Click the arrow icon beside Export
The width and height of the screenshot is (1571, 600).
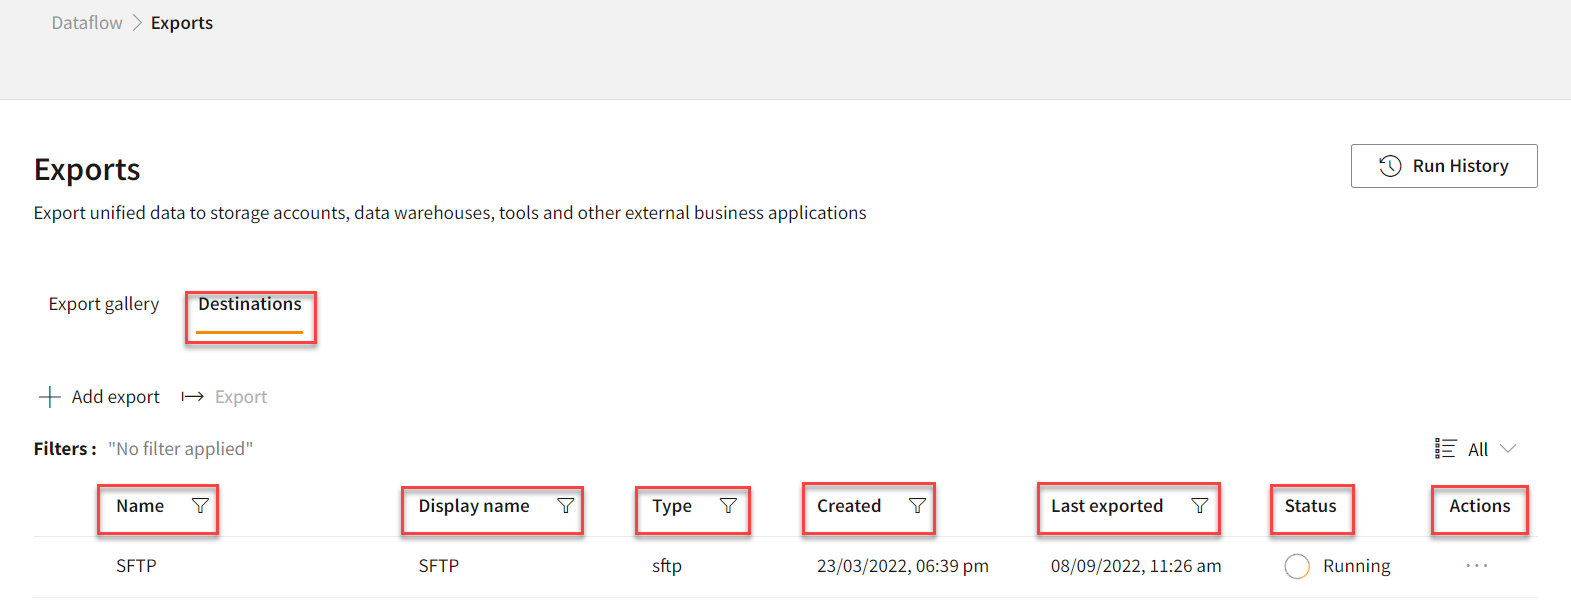tap(192, 397)
